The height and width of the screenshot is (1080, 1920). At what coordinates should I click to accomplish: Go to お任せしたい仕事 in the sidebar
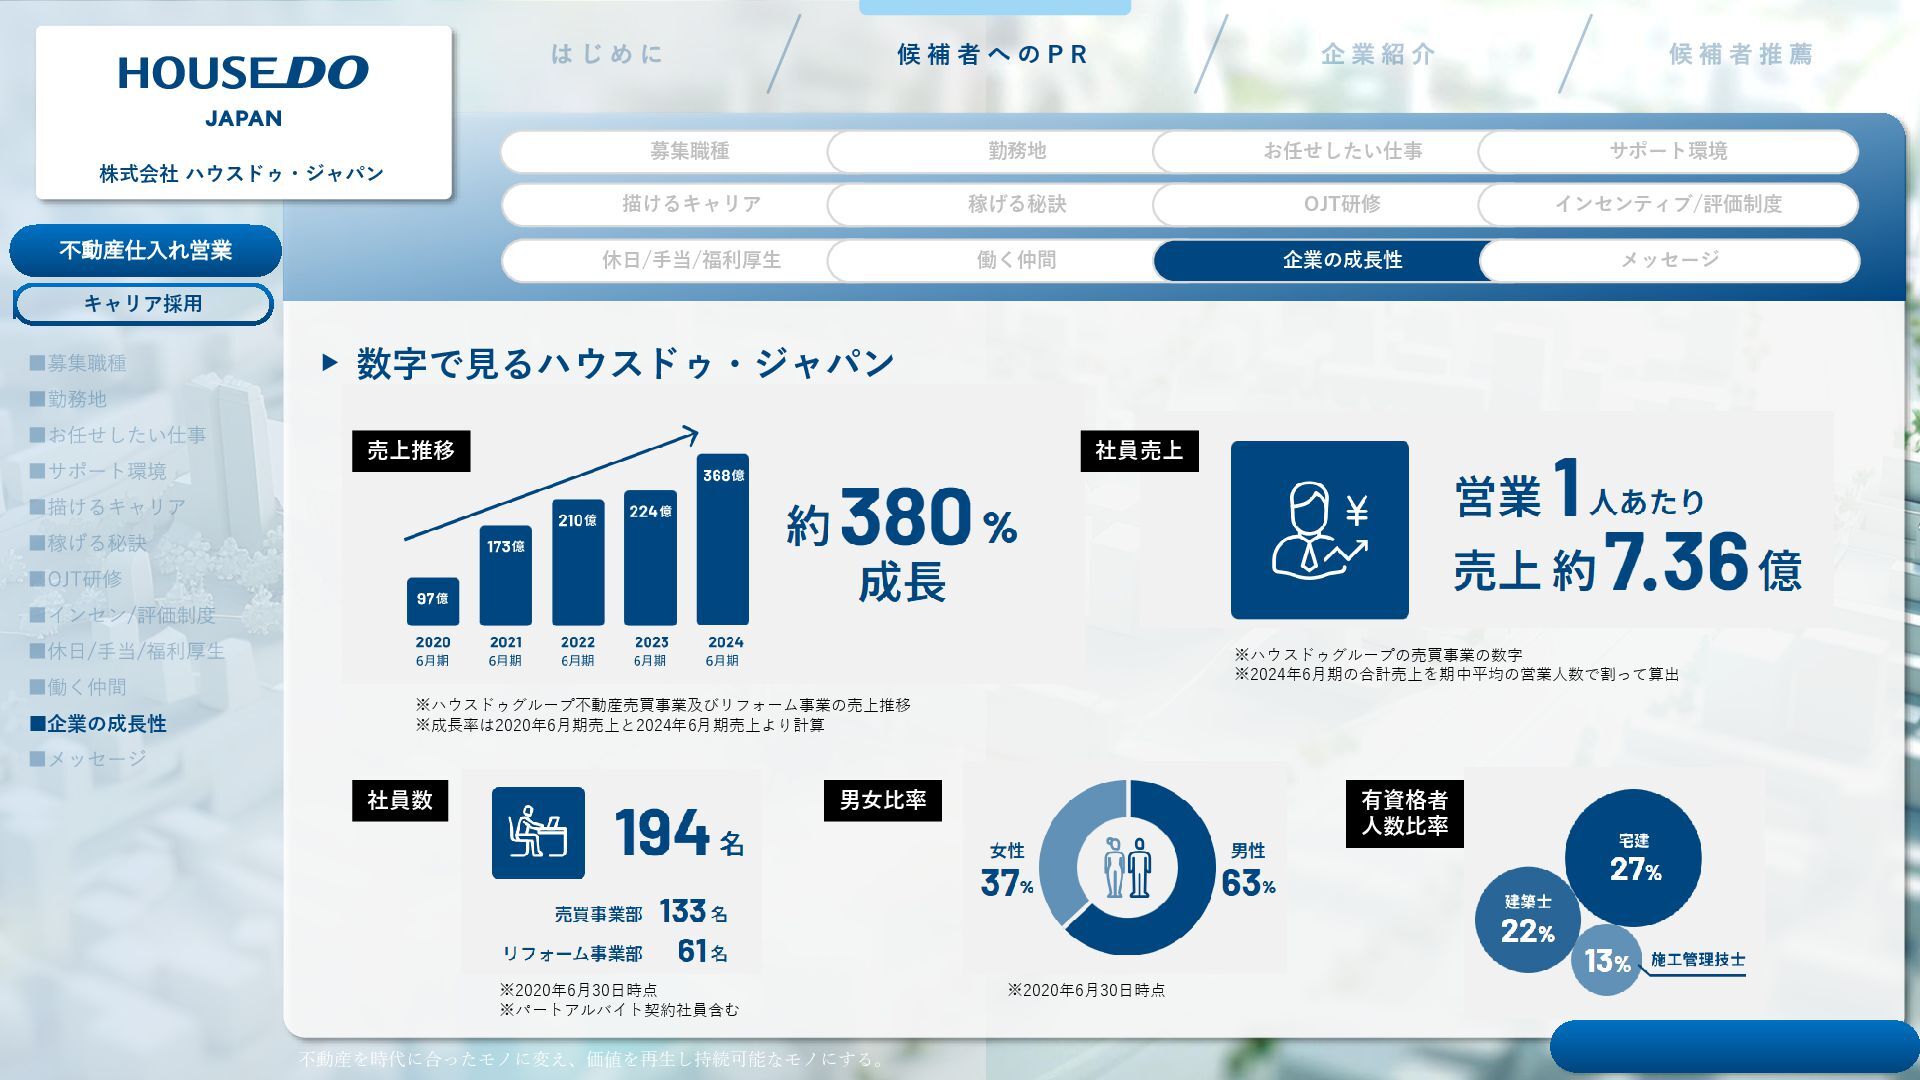(x=118, y=435)
